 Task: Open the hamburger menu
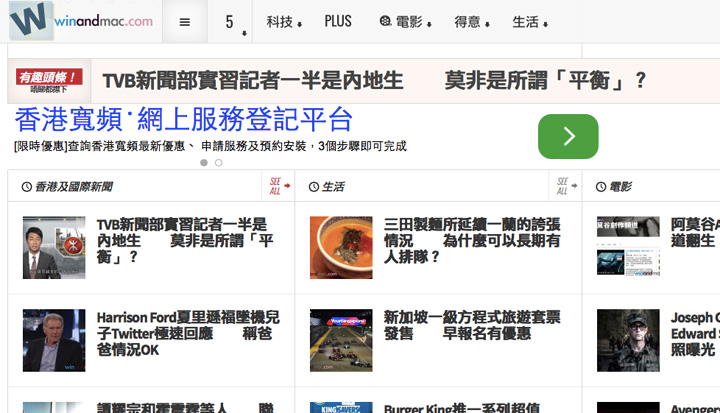[184, 21]
